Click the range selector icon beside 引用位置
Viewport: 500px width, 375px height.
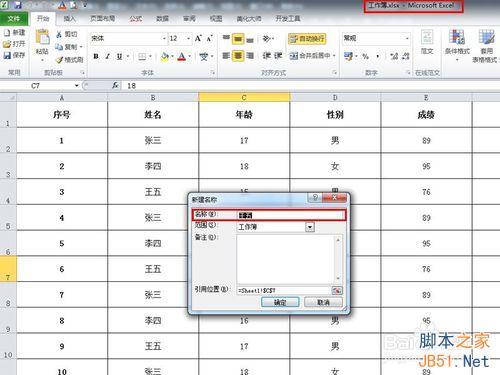(x=337, y=290)
